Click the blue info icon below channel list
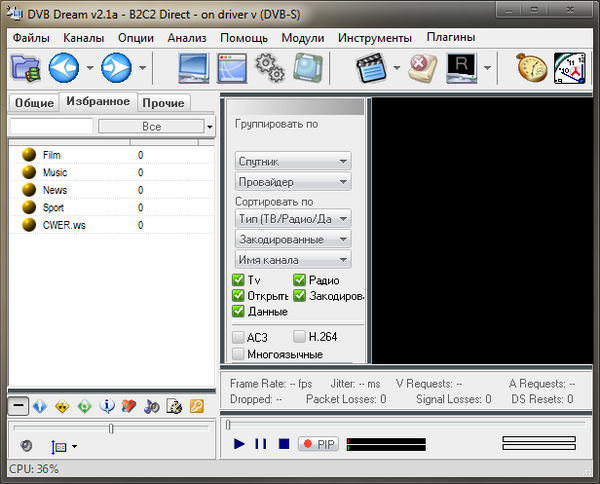The width and height of the screenshot is (600, 484). click(107, 406)
